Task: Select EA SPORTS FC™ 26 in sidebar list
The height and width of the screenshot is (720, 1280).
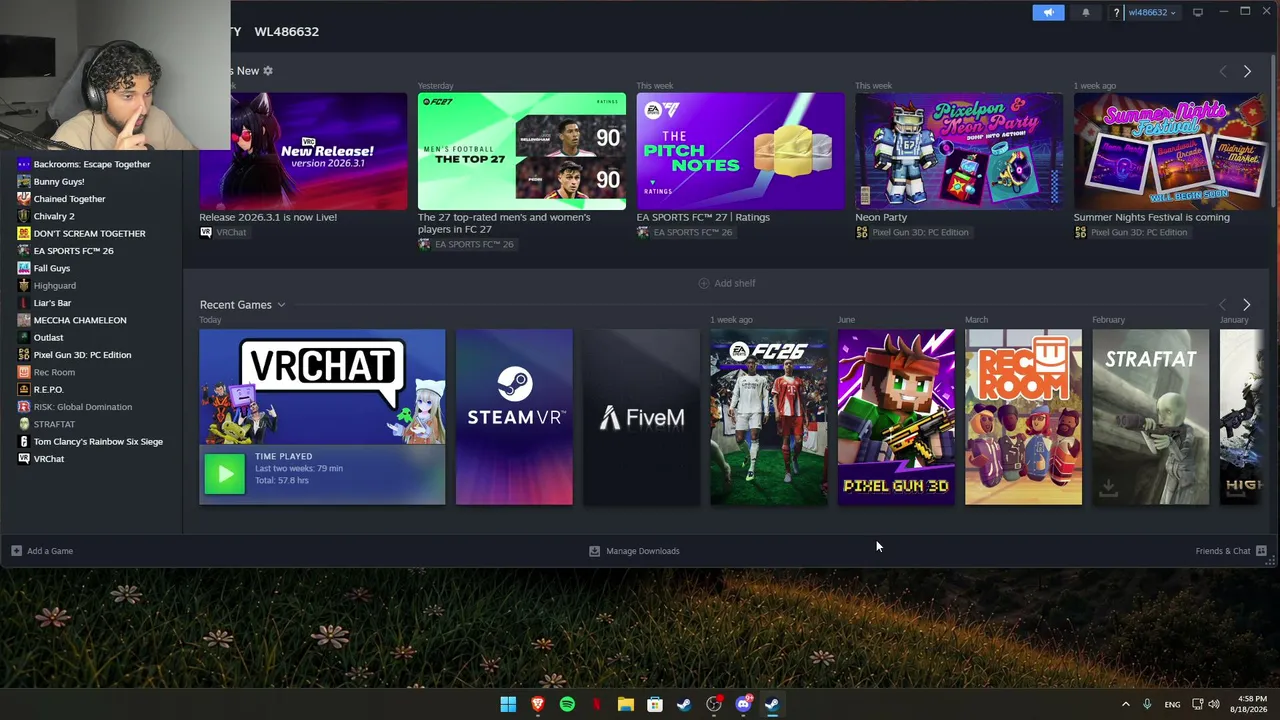Action: click(x=73, y=251)
